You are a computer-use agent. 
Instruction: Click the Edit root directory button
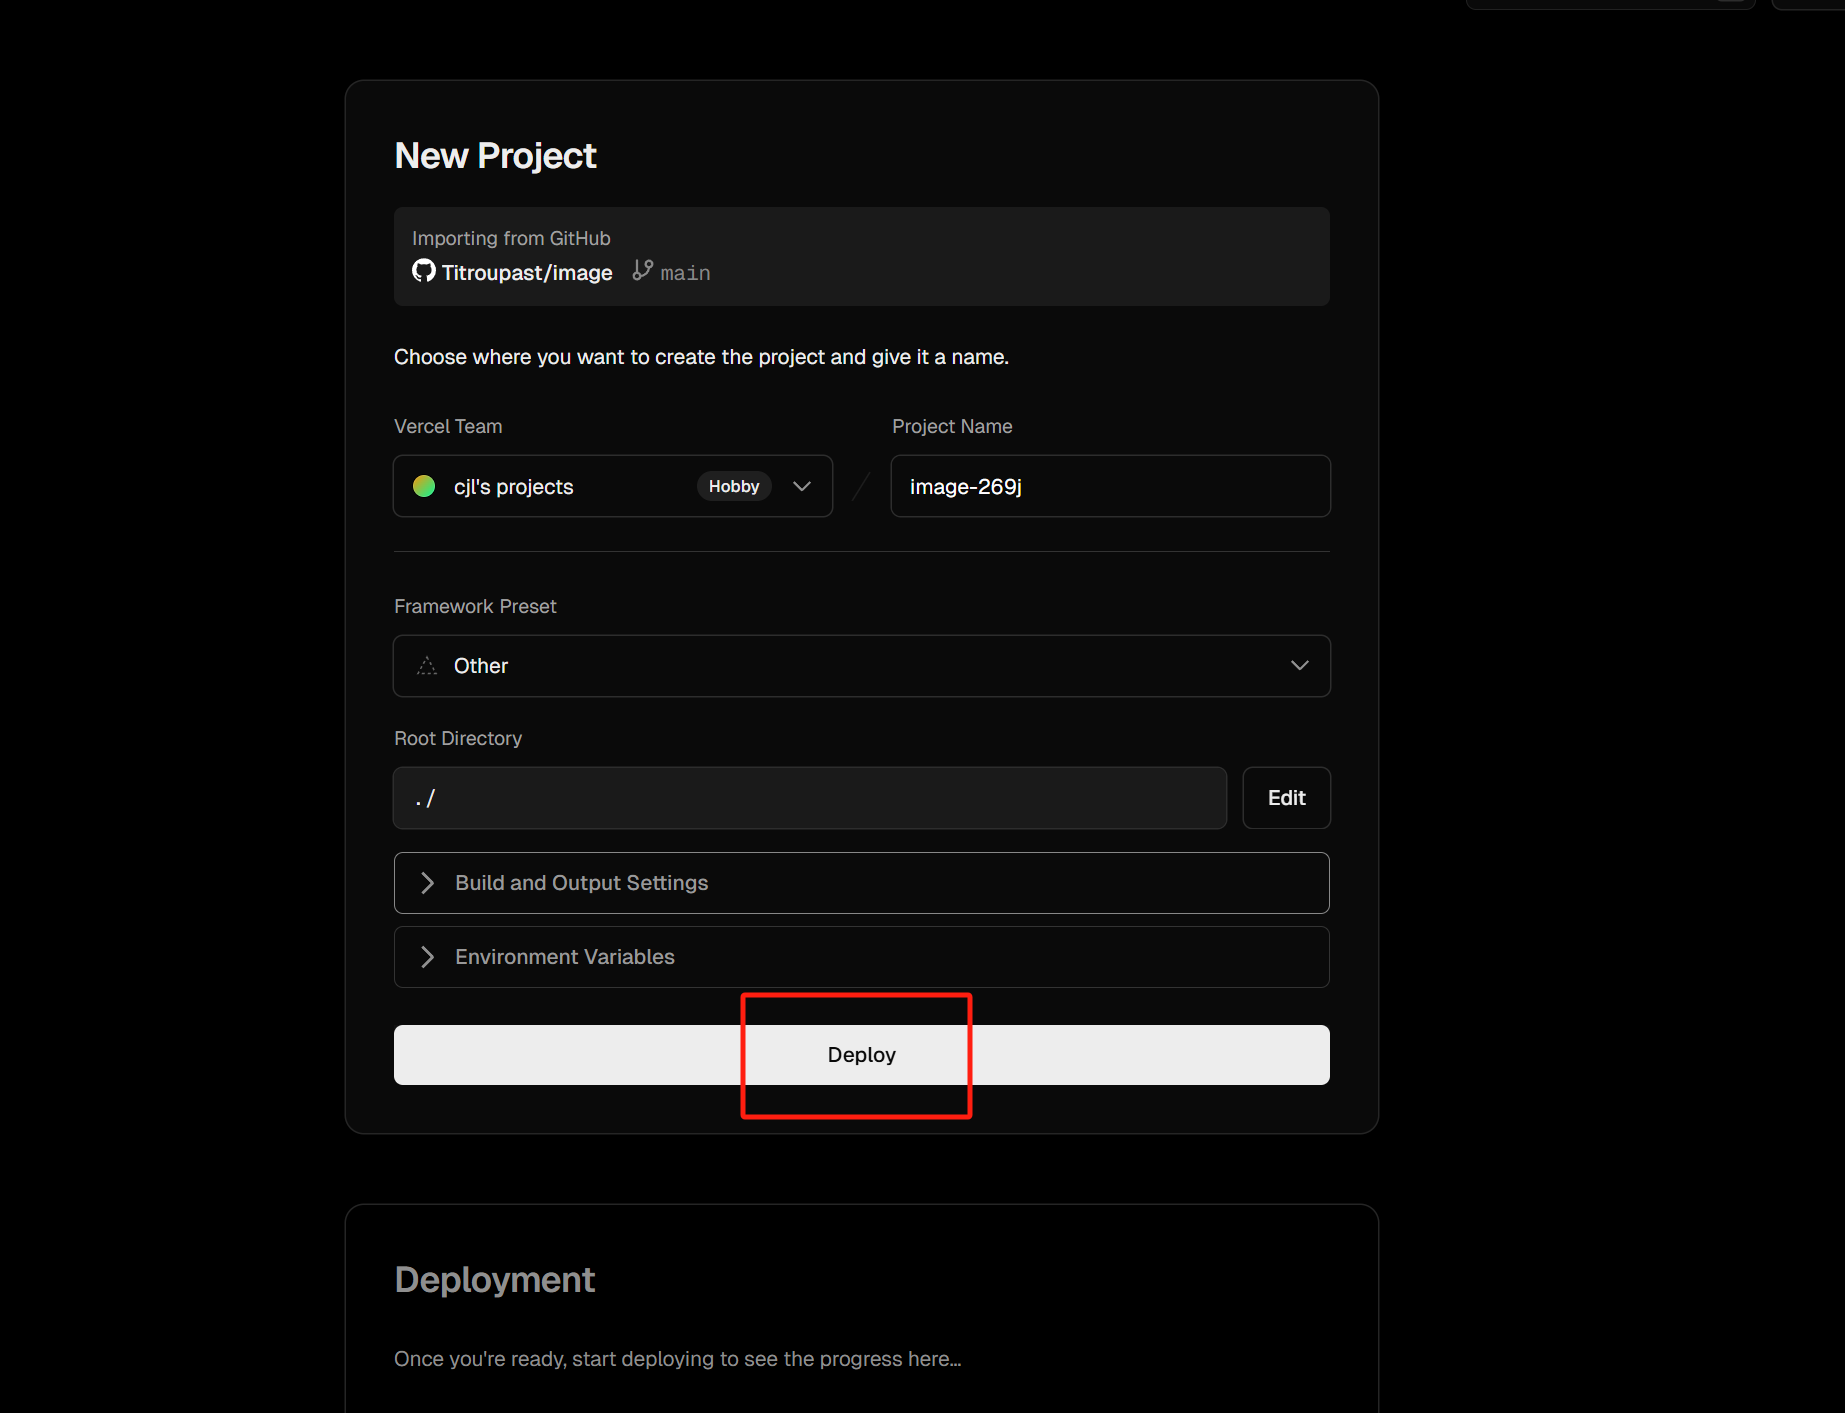[x=1286, y=798]
